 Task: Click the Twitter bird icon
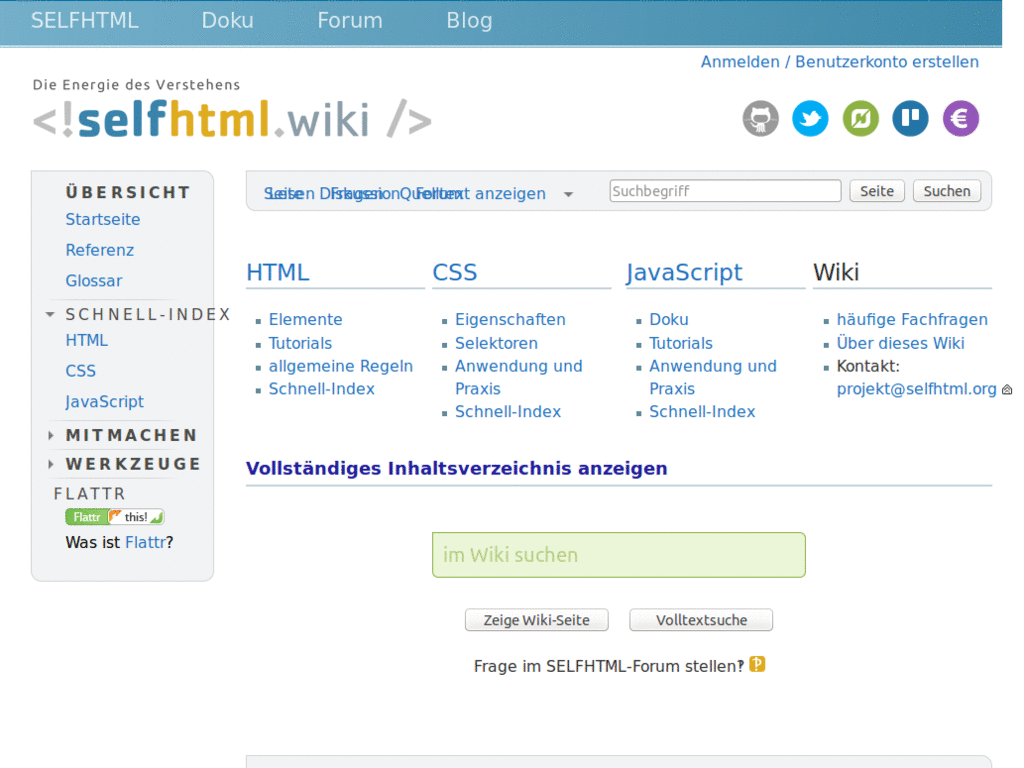pos(810,118)
